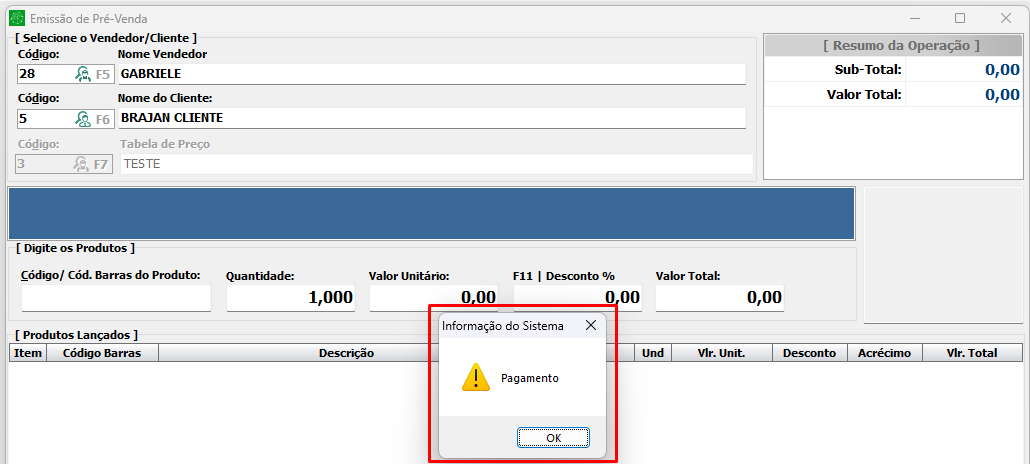
Task: Click the Código Barras column header
Action: [x=102, y=353]
